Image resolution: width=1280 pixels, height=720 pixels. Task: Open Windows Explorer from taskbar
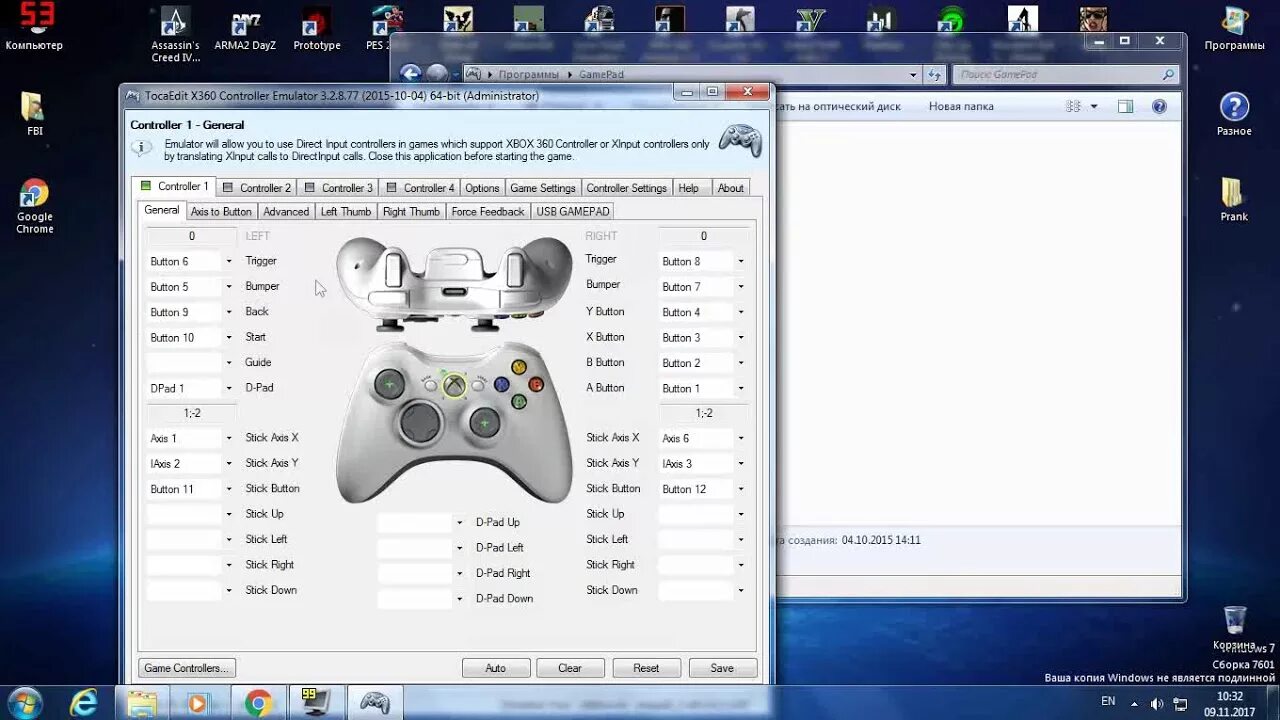click(x=142, y=703)
